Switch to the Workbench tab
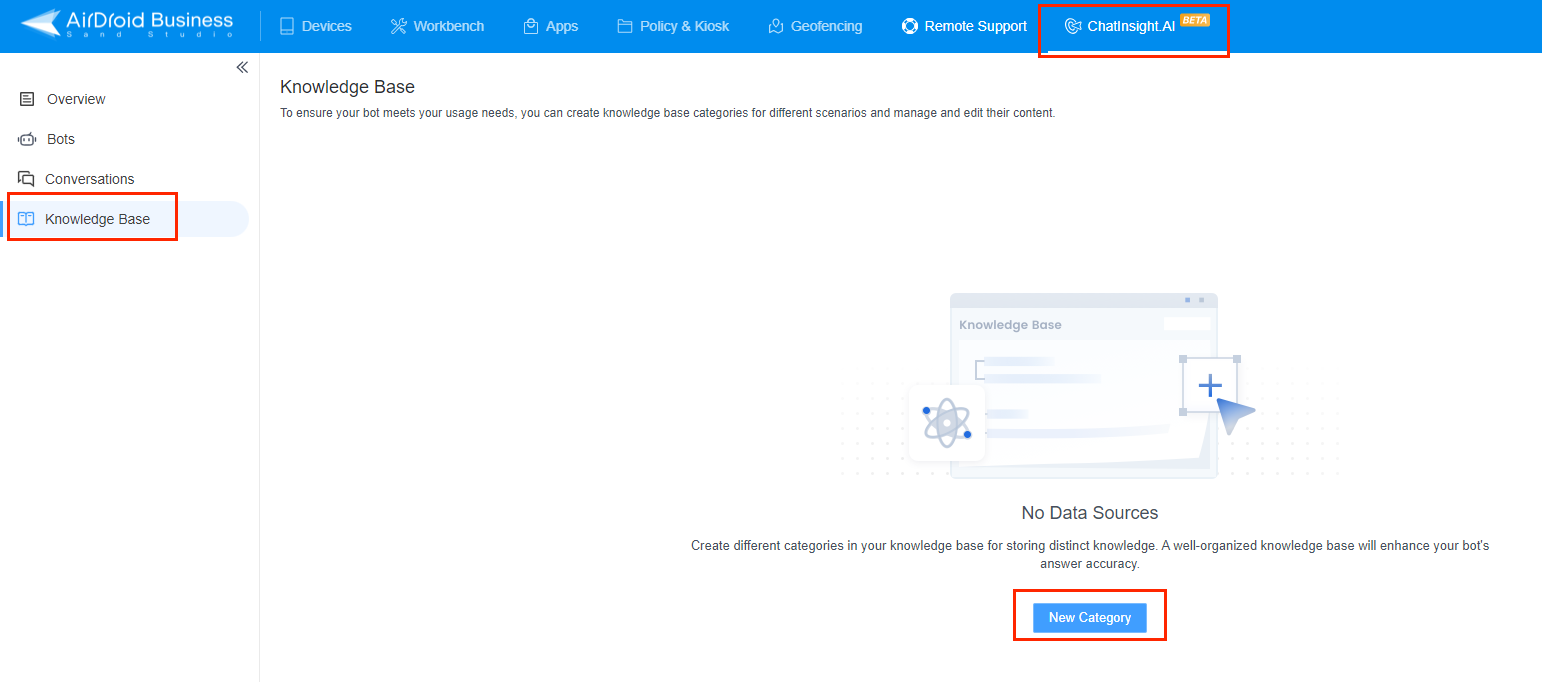 437,26
